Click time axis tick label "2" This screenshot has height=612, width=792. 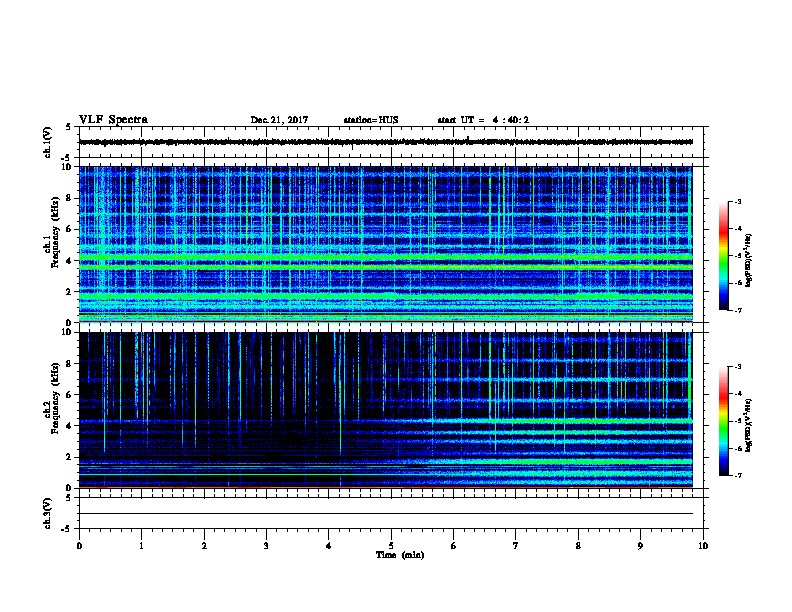[204, 546]
